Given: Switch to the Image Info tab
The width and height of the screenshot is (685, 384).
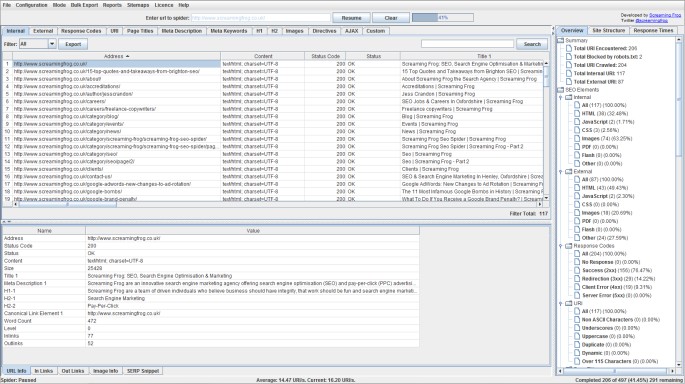Looking at the screenshot, I should tap(106, 371).
